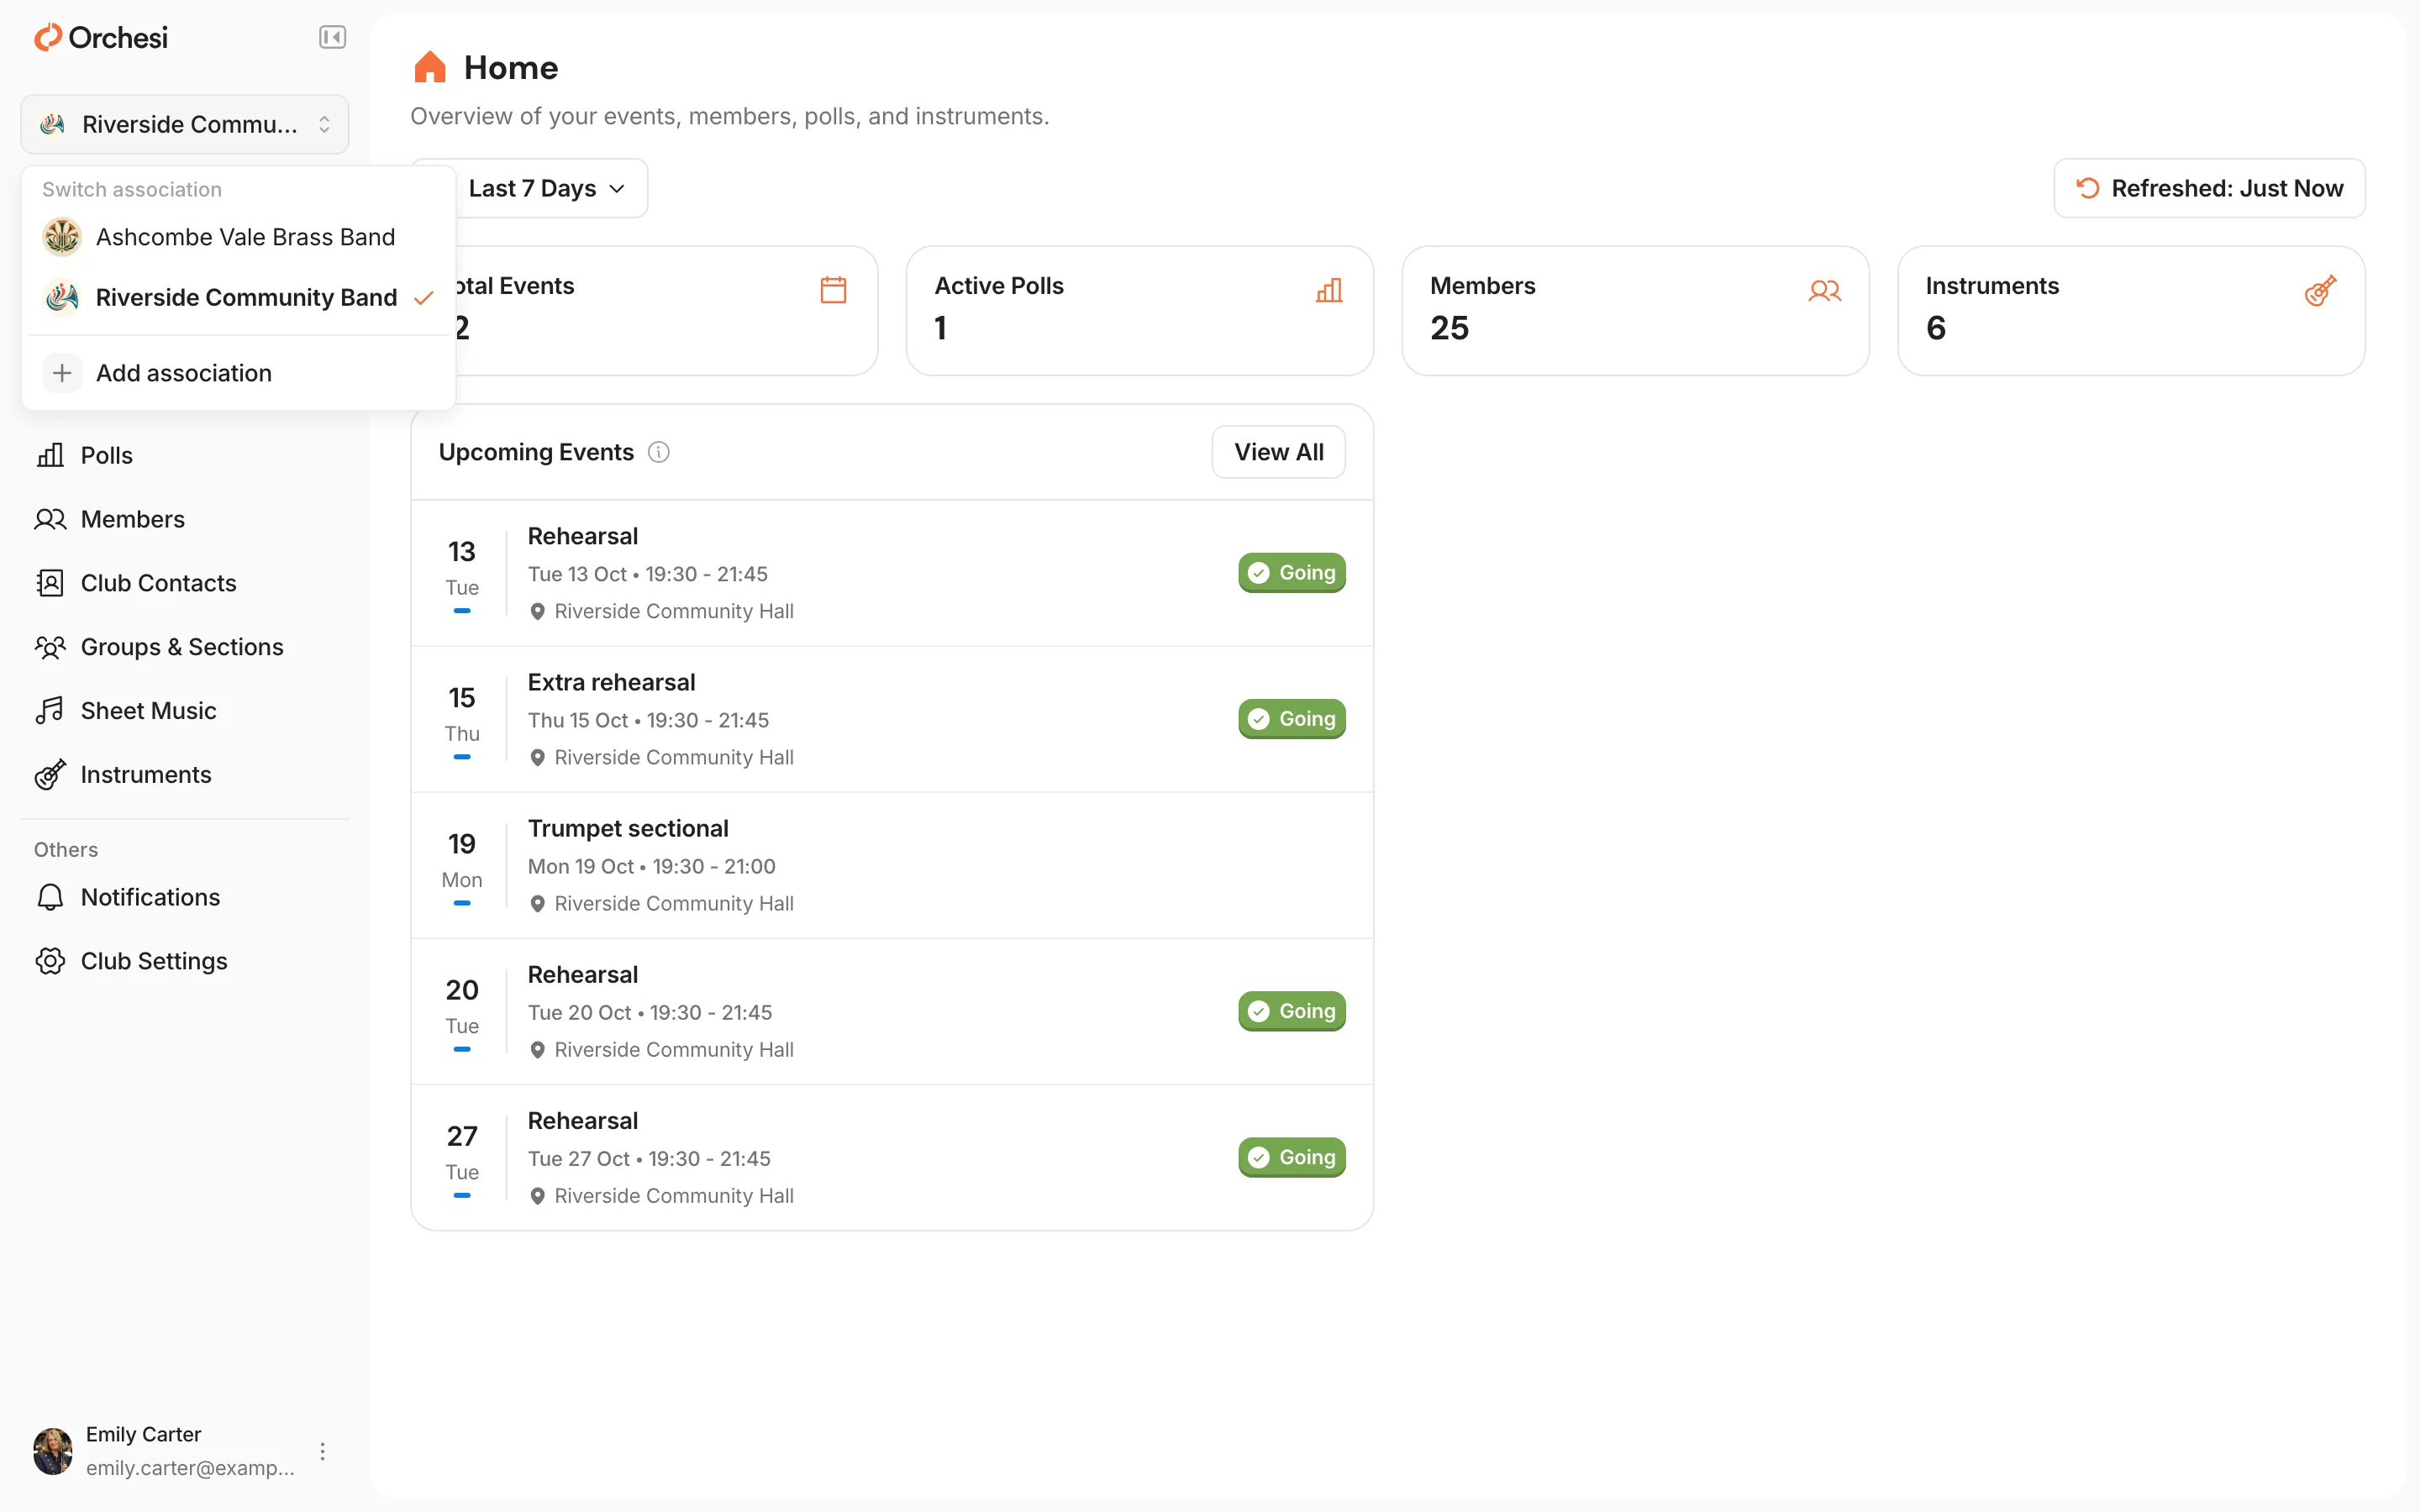Open the Last 7 Days dropdown

tap(545, 188)
